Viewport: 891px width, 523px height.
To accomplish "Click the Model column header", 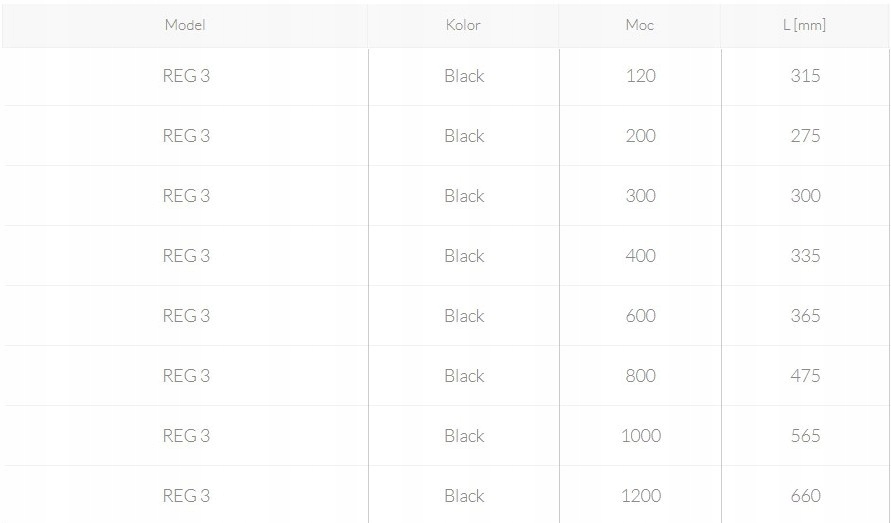I will pos(185,25).
